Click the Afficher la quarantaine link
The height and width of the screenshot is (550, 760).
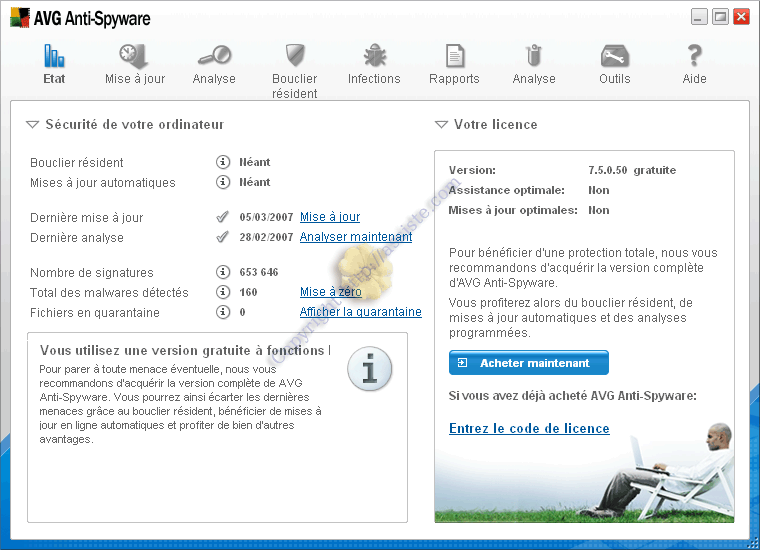click(x=361, y=312)
